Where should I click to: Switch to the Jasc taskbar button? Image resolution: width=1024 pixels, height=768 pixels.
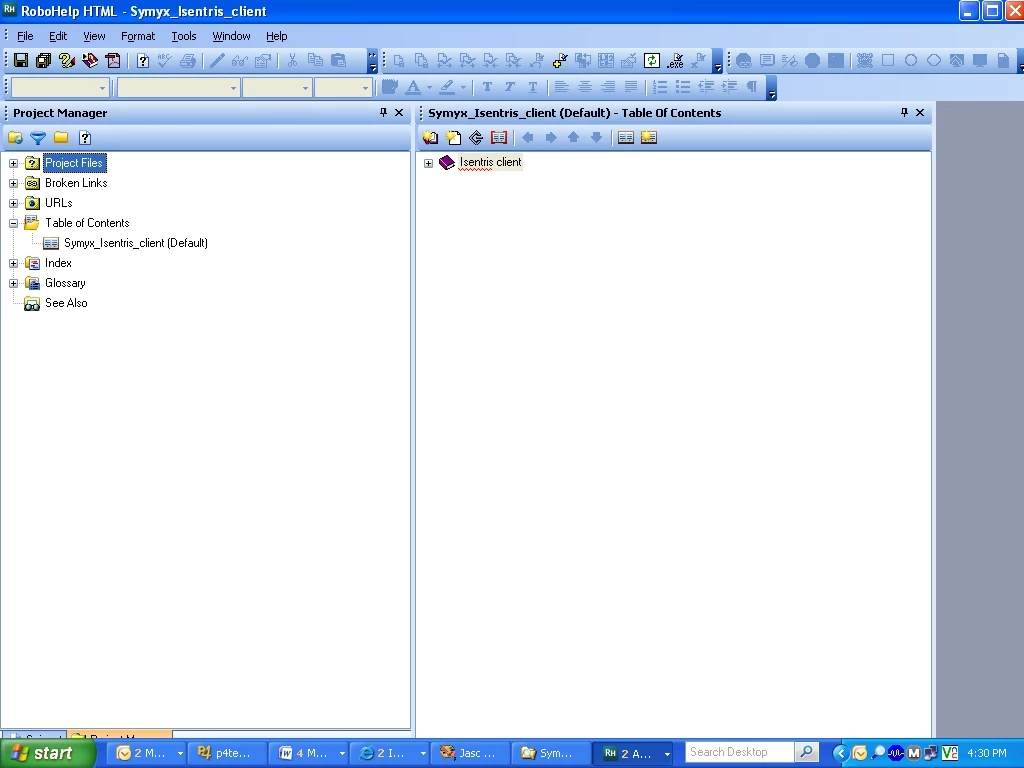pos(469,753)
